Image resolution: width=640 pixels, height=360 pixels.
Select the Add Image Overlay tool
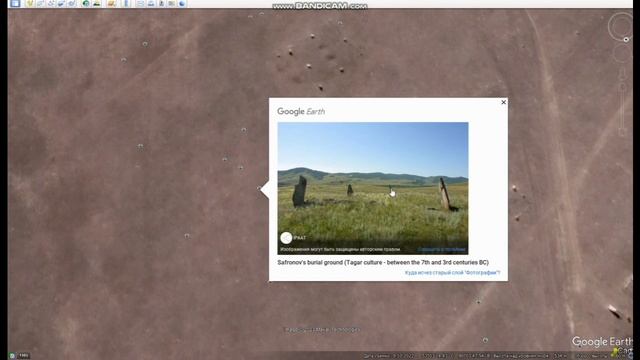[x=61, y=3]
